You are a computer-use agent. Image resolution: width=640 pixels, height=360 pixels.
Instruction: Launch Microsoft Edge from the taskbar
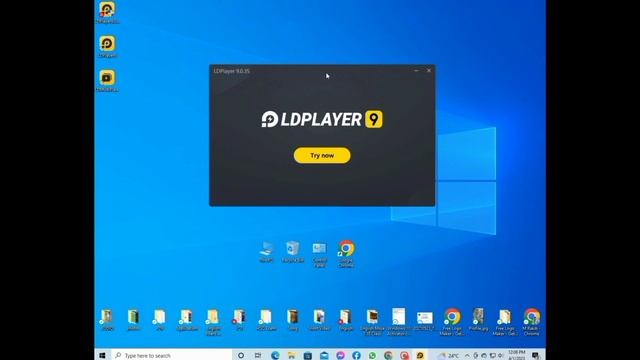click(x=275, y=356)
